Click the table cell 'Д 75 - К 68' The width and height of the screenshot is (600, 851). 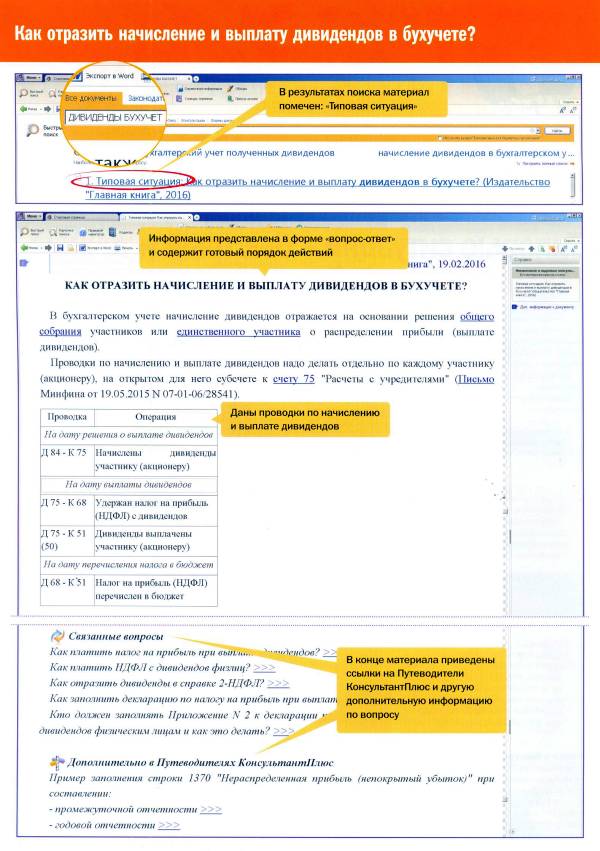pyautogui.click(x=67, y=509)
